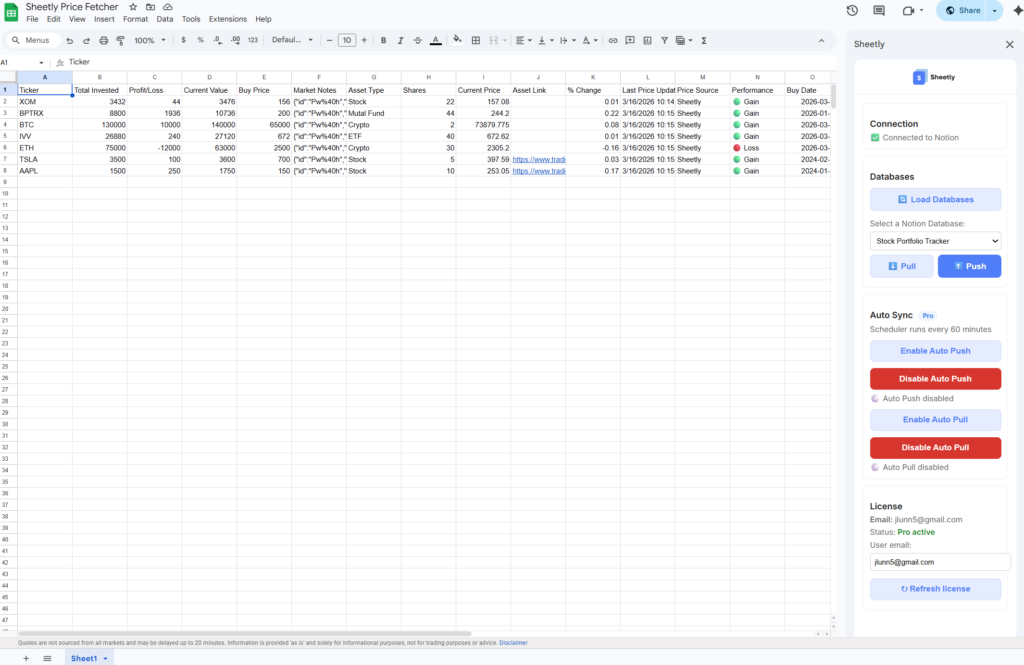Open the text wrapping dropdown
The width and height of the screenshot is (1024, 665).
tap(568, 41)
